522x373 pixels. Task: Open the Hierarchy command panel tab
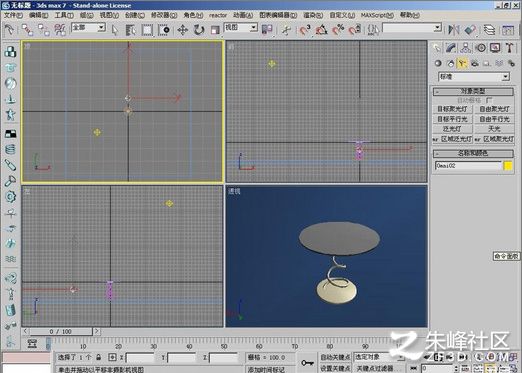pos(465,48)
